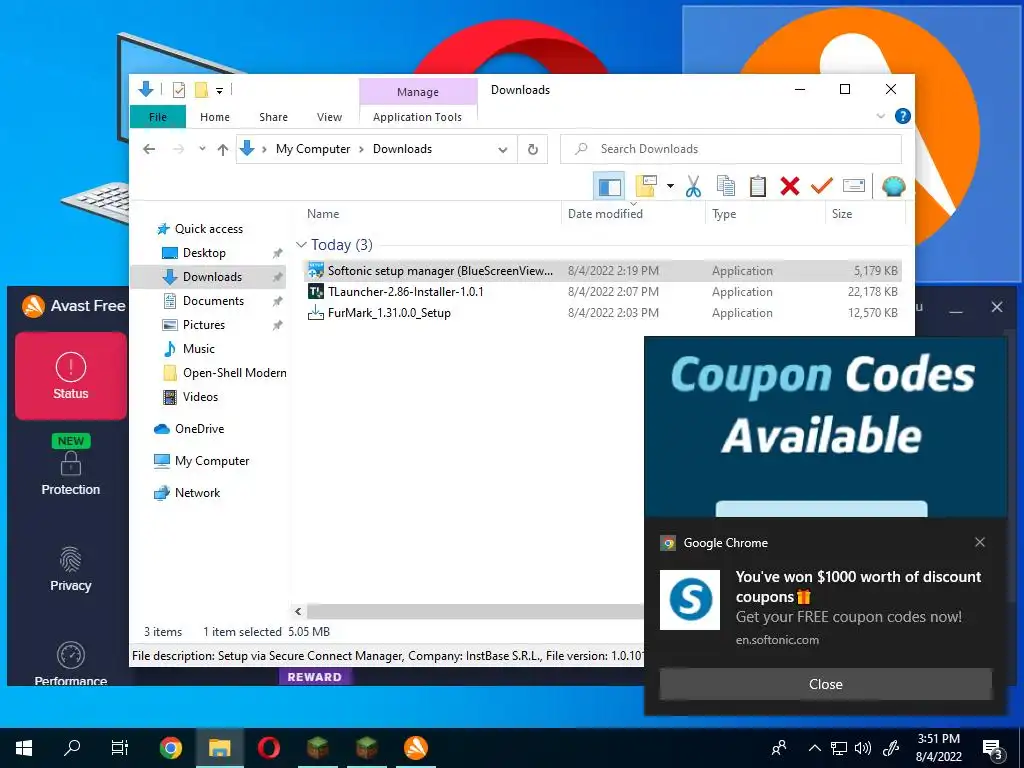Select Network in navigation pane

[197, 492]
